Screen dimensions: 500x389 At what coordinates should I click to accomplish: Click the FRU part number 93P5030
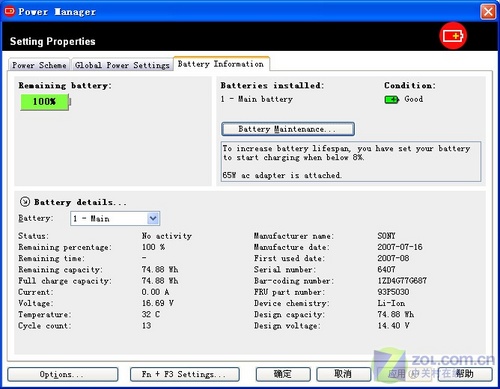[x=393, y=292]
